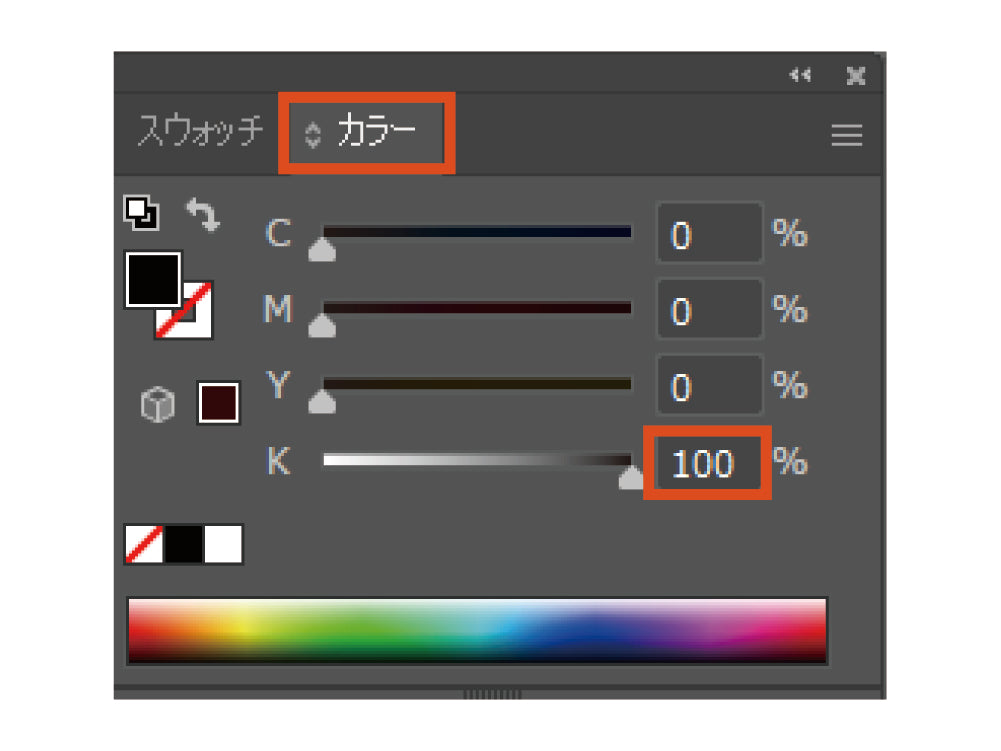Viewport: 1001px width, 751px height.
Task: Click the M percentage value field
Action: [709, 309]
